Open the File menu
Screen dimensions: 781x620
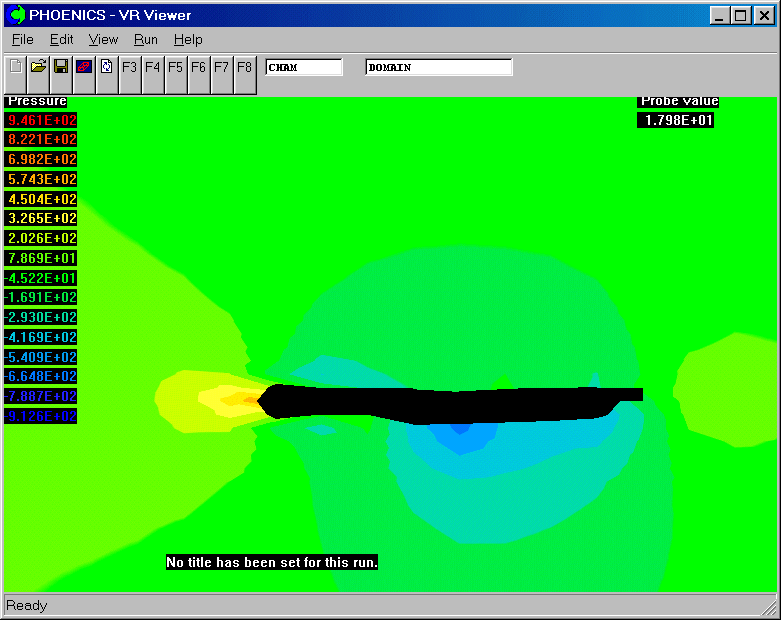[23, 40]
